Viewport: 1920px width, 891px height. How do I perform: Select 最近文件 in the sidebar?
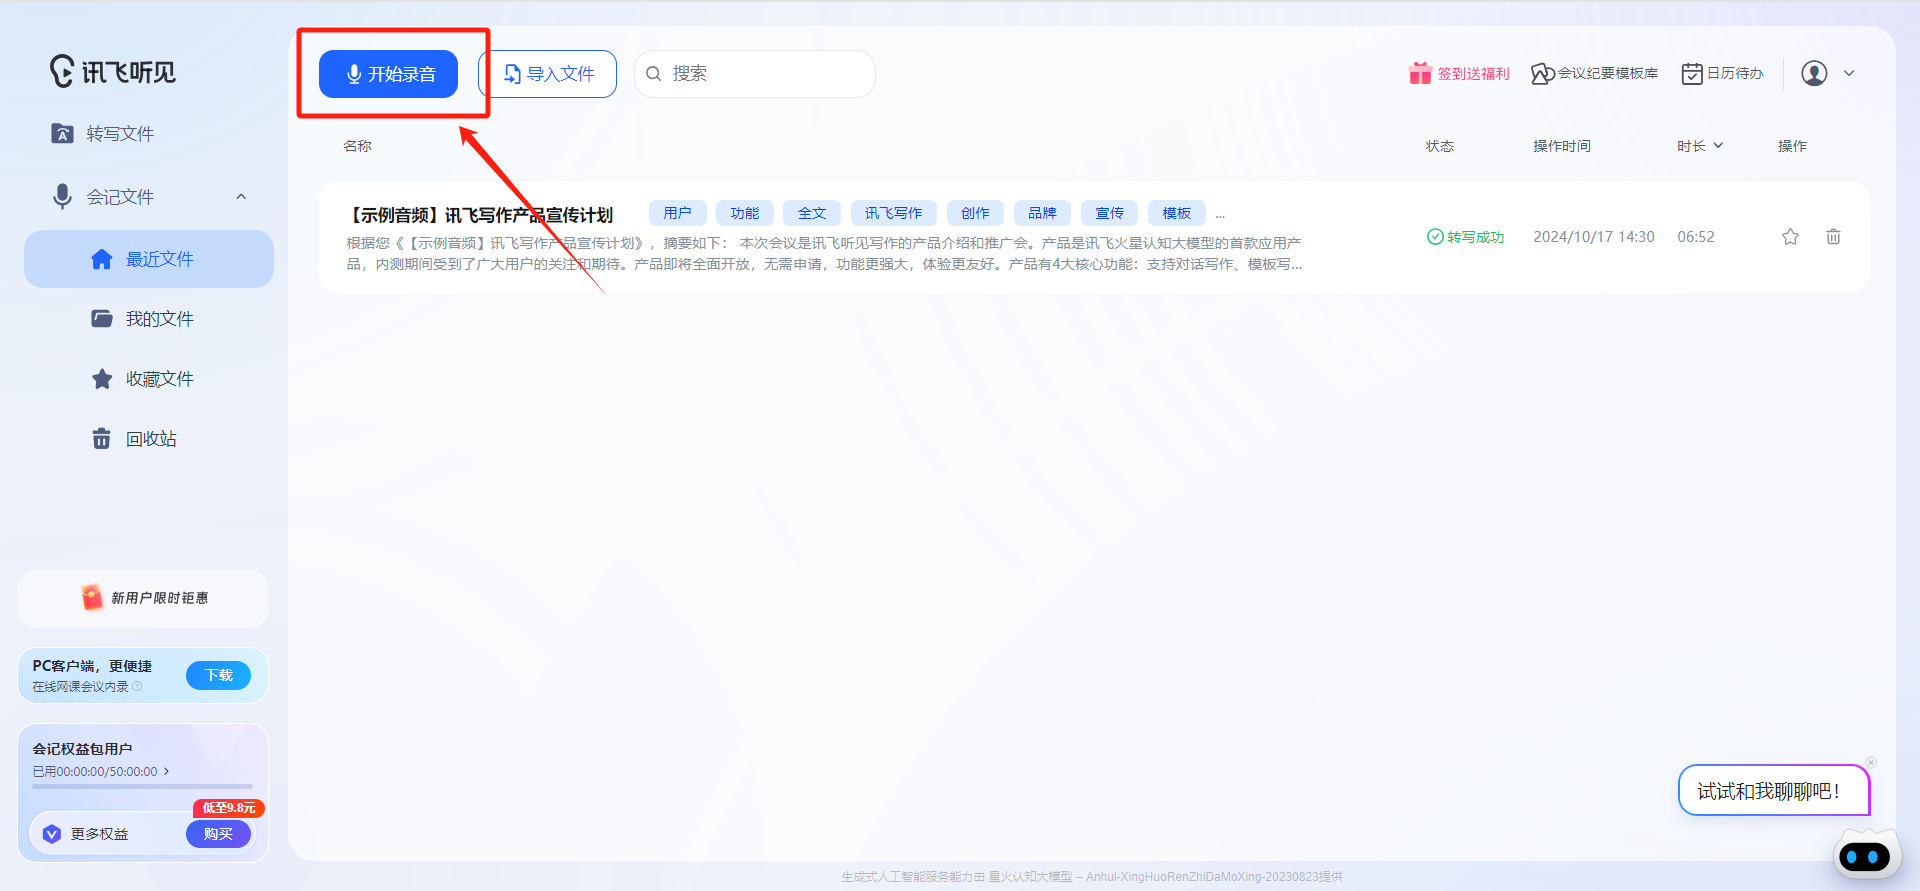(x=149, y=259)
